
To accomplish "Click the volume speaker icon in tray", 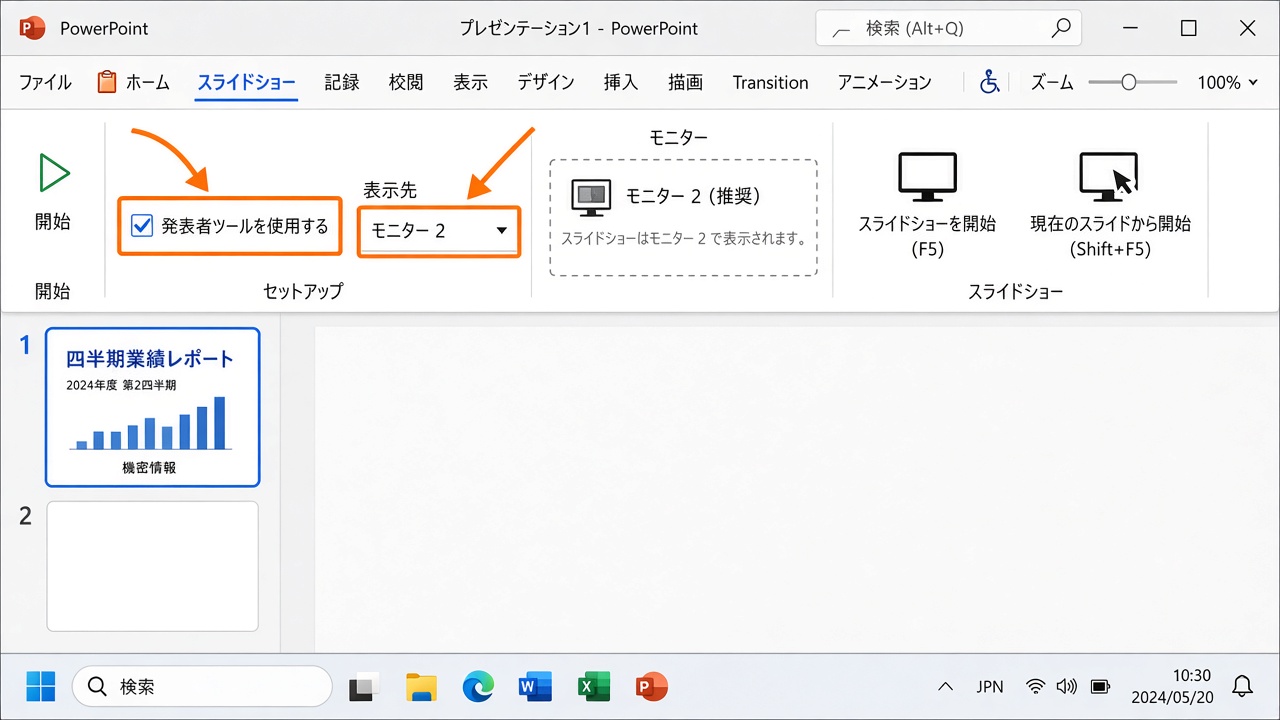I will point(1067,687).
